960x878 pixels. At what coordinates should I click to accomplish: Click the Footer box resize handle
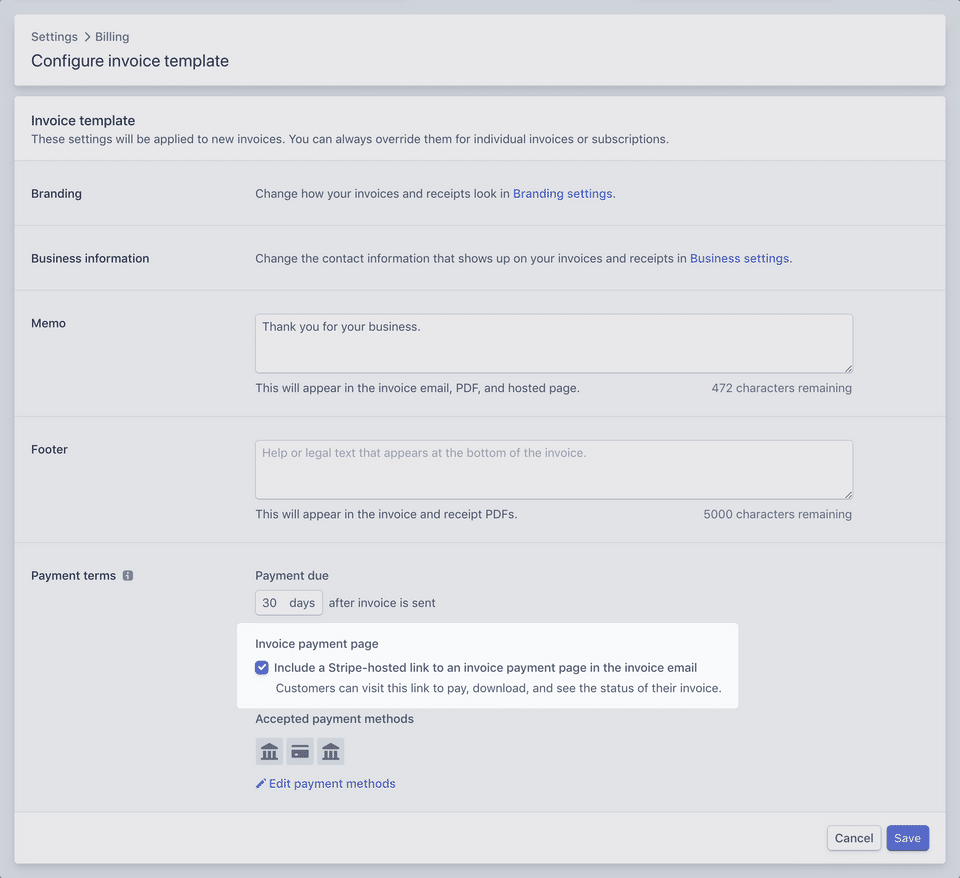pyautogui.click(x=848, y=494)
